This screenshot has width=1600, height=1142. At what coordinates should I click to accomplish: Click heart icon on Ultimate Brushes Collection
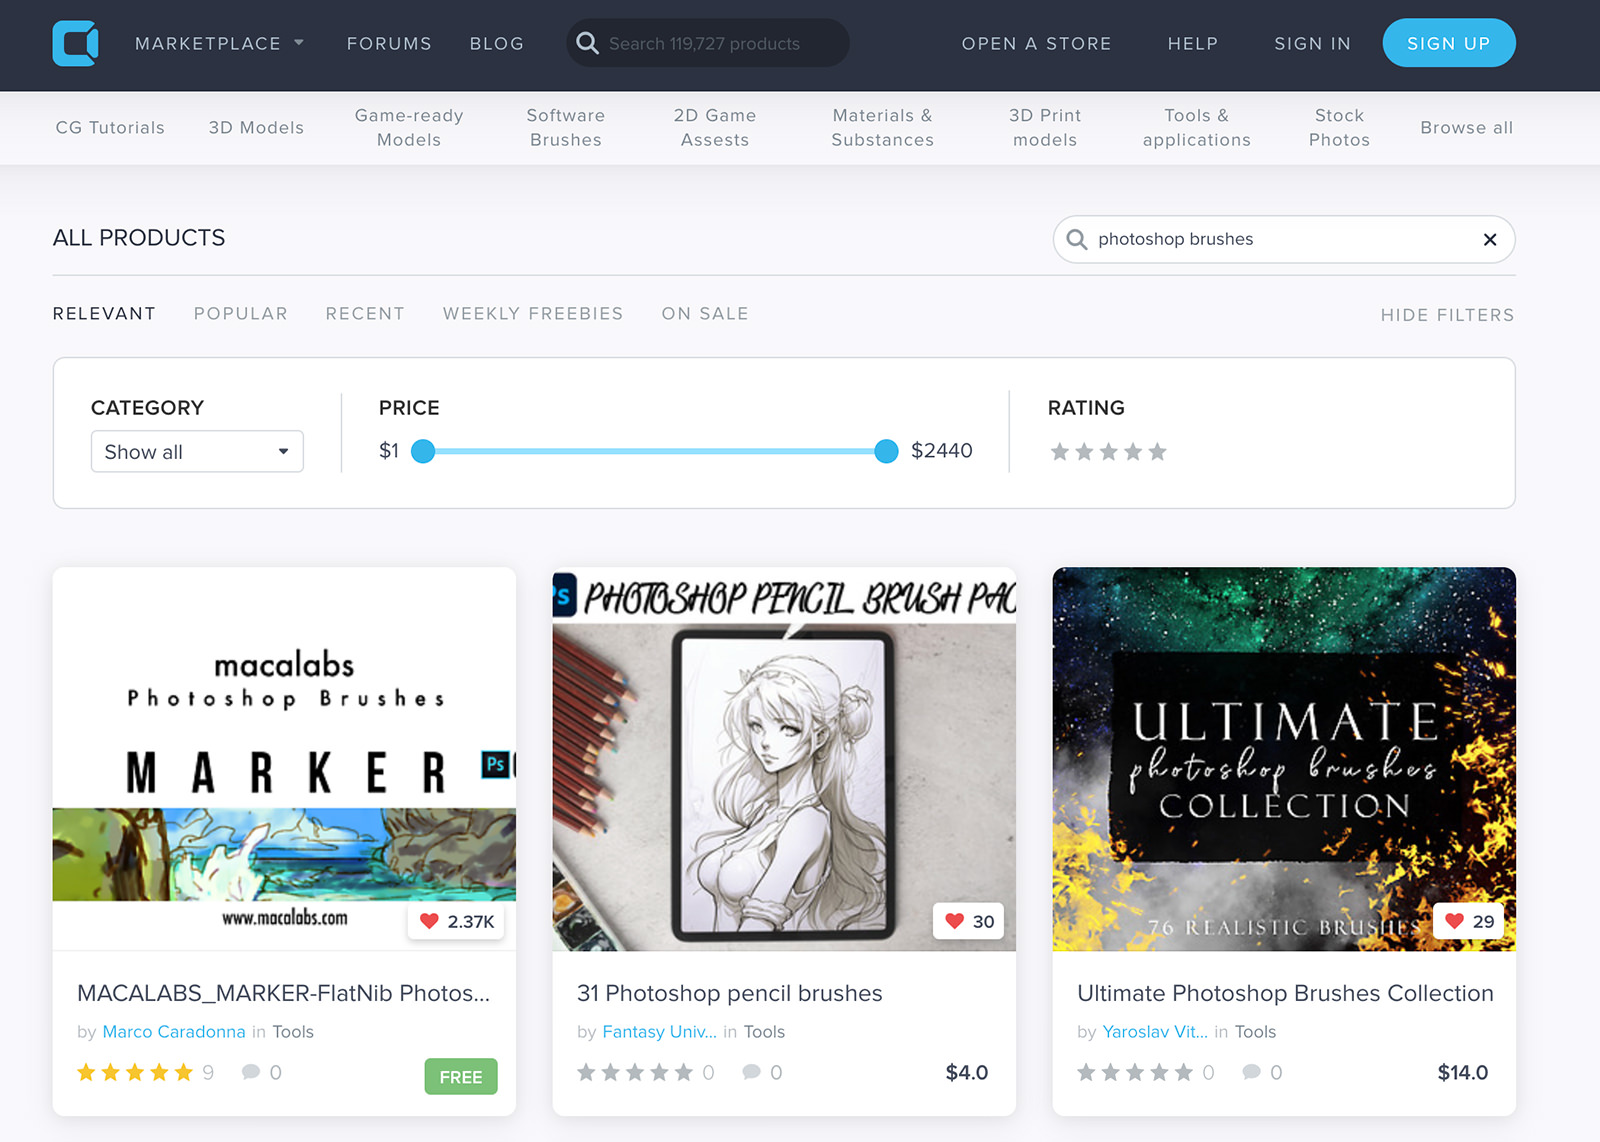pyautogui.click(x=1454, y=921)
